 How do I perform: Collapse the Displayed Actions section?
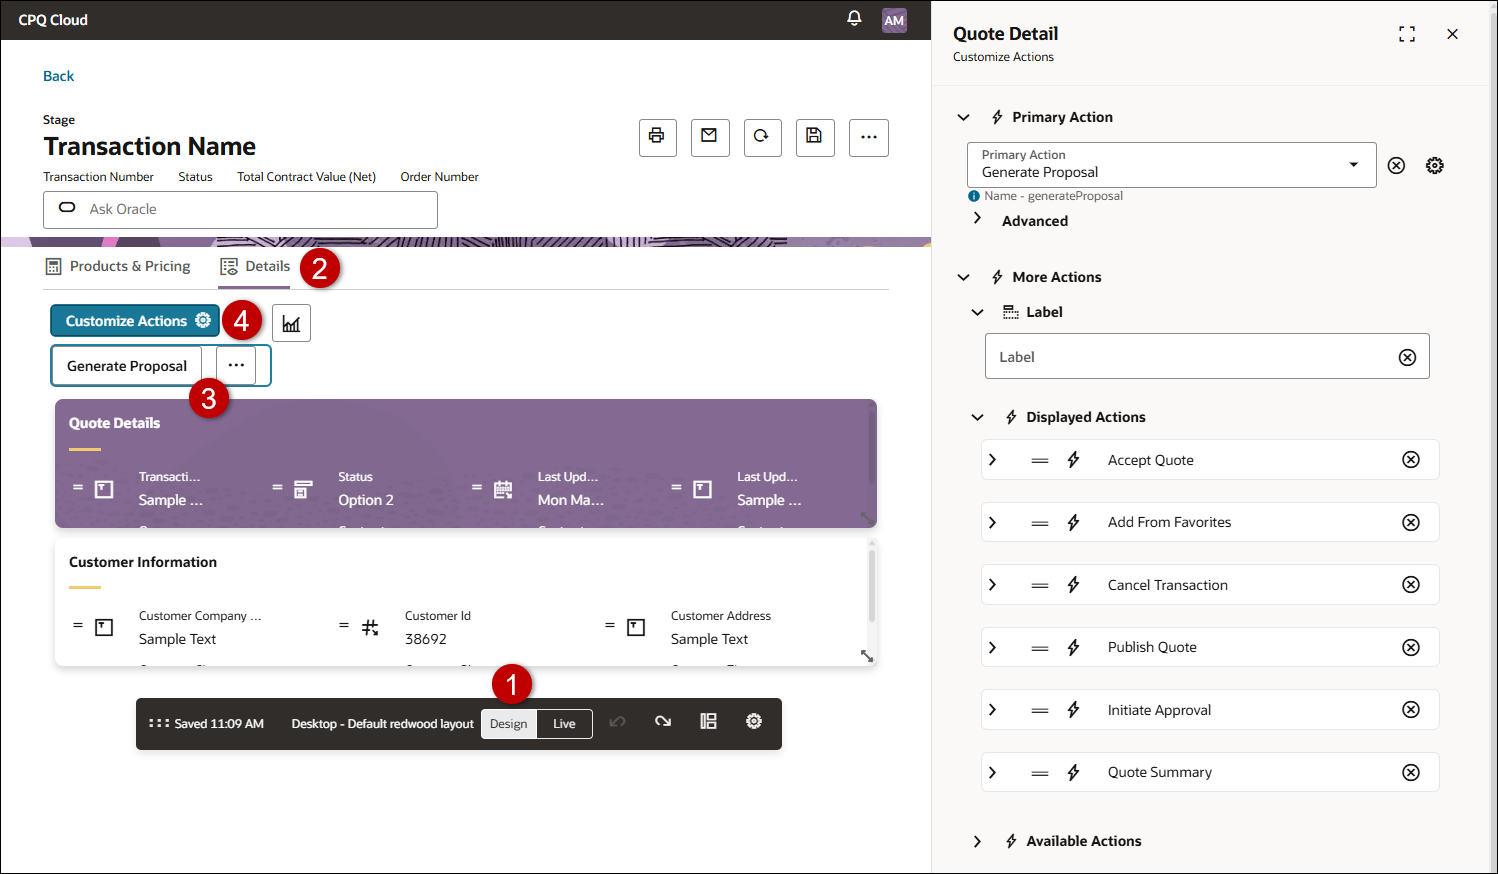tap(978, 417)
